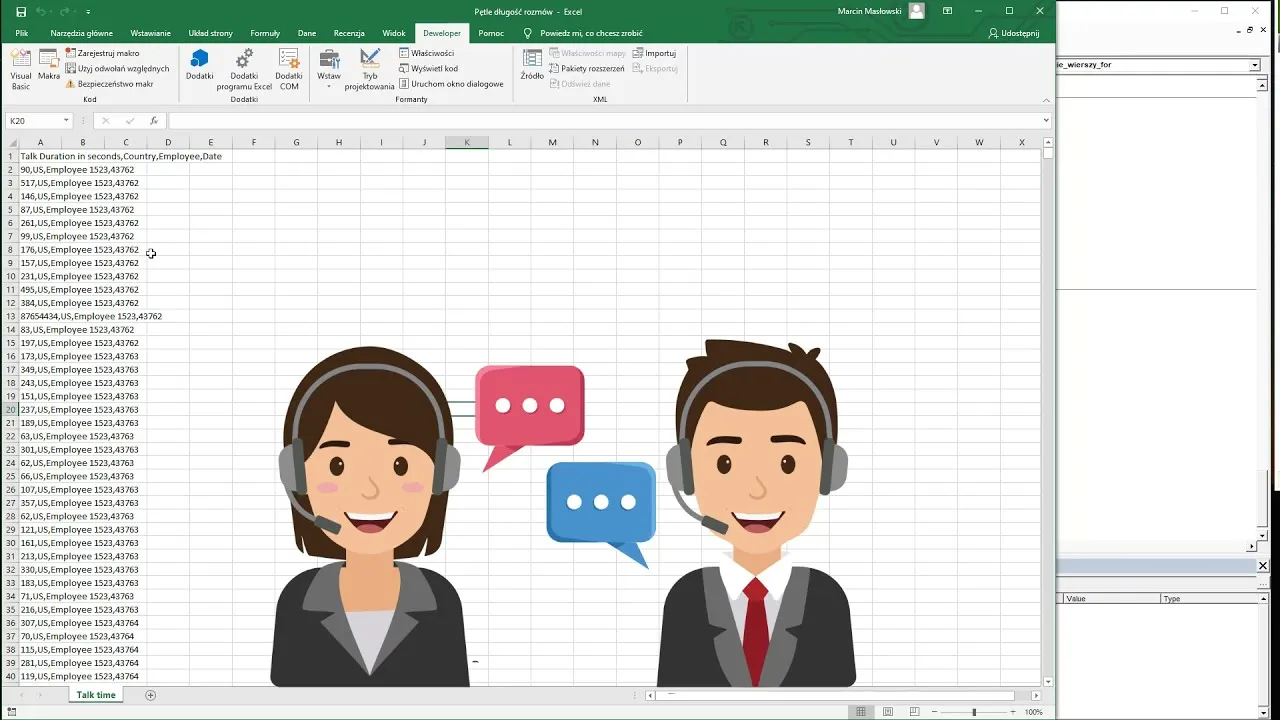
Task: Click the 100% zoom level
Action: pos(1034,712)
